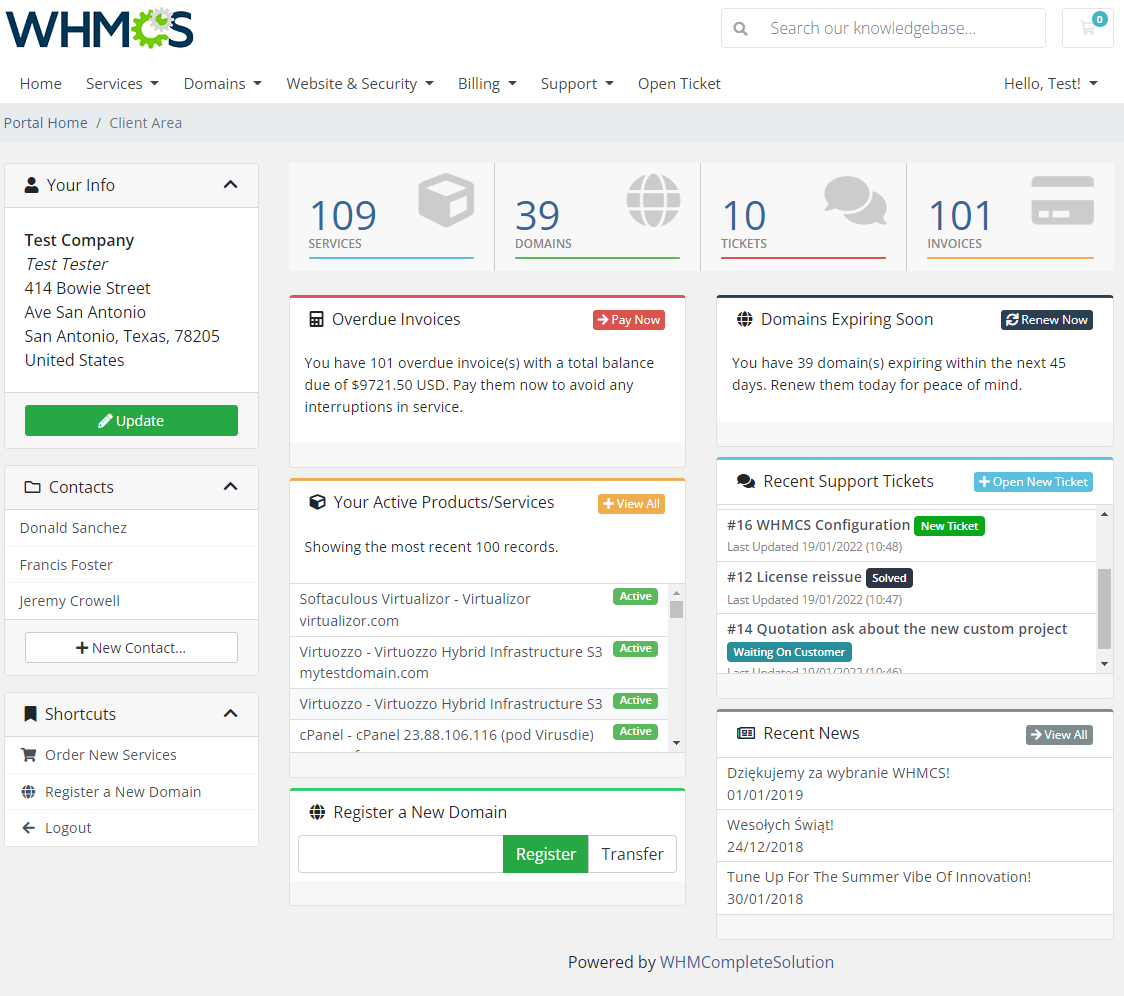Click the green Register domain button

tap(546, 854)
